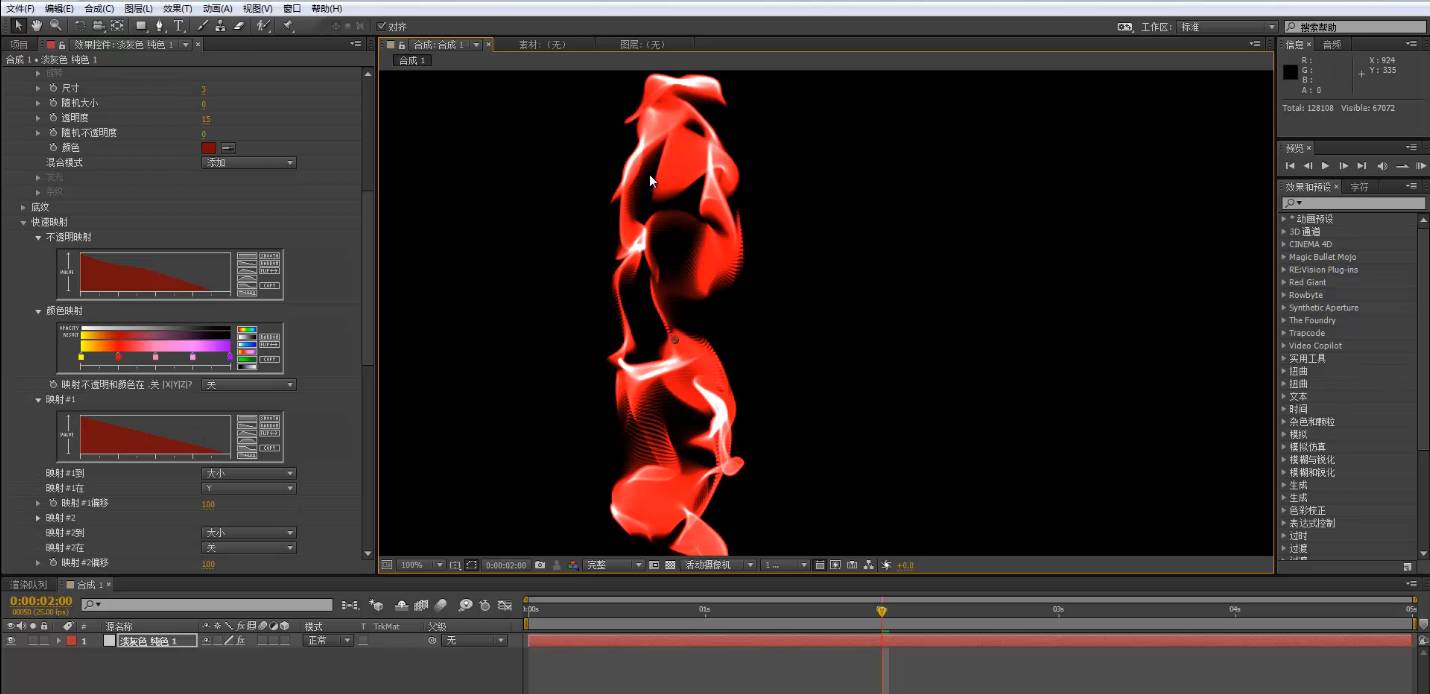The height and width of the screenshot is (694, 1430).
Task: Select the Brush tool
Action: [x=203, y=25]
